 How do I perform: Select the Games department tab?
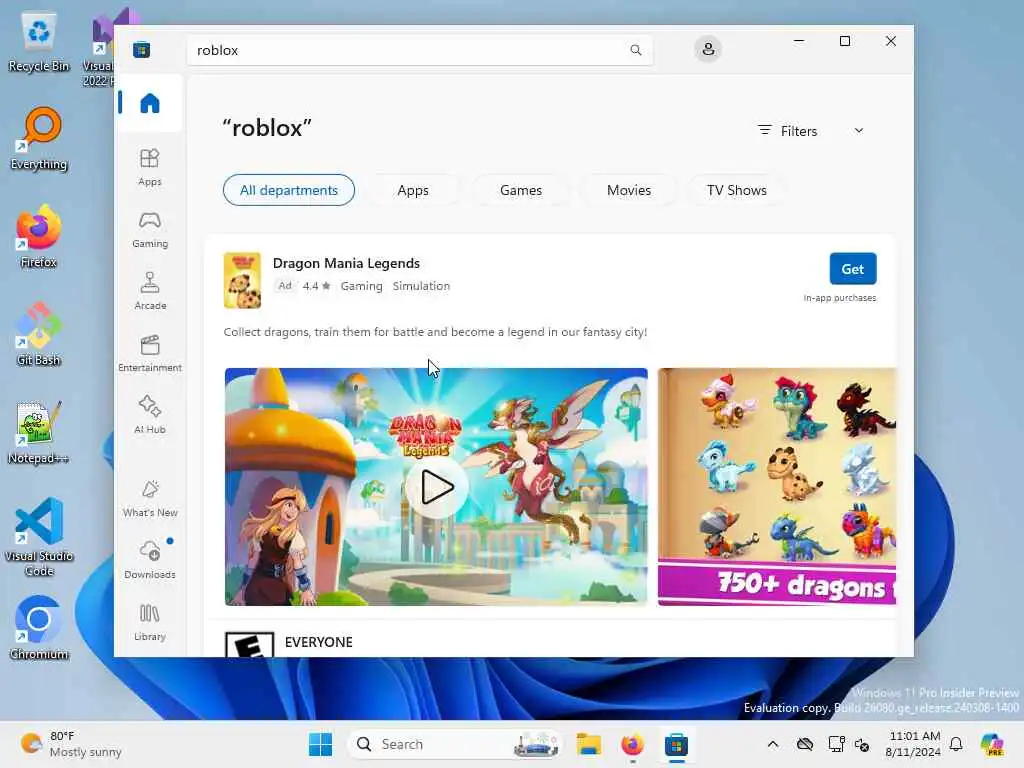(520, 190)
